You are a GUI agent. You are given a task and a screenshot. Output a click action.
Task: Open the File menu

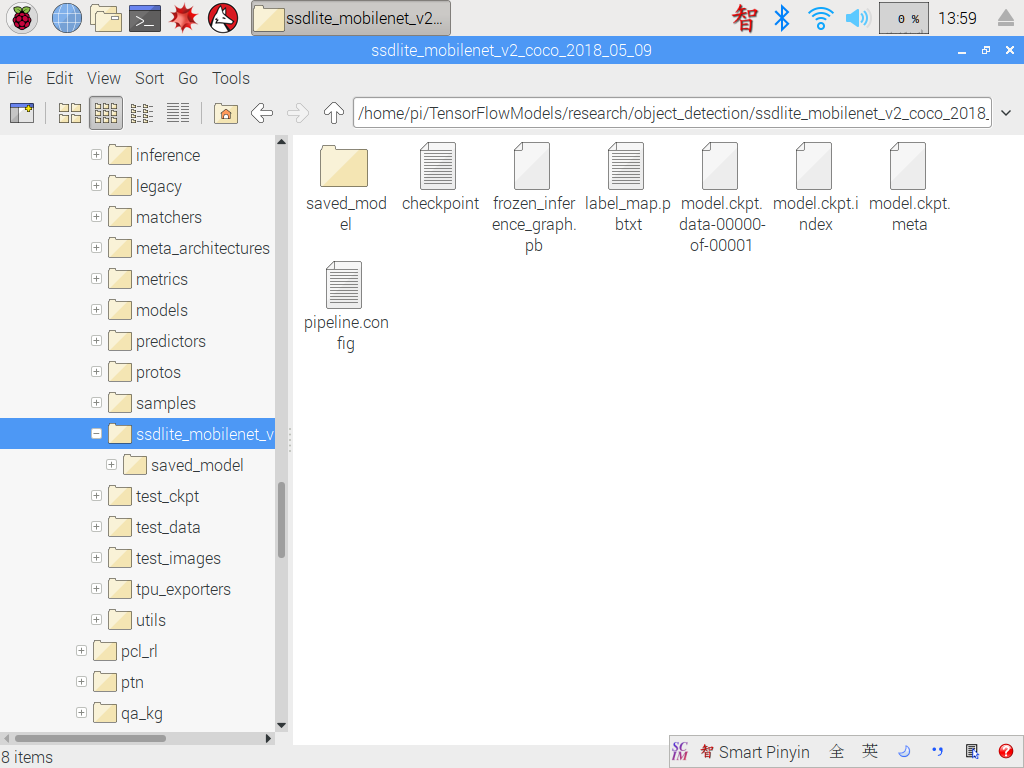tap(20, 78)
